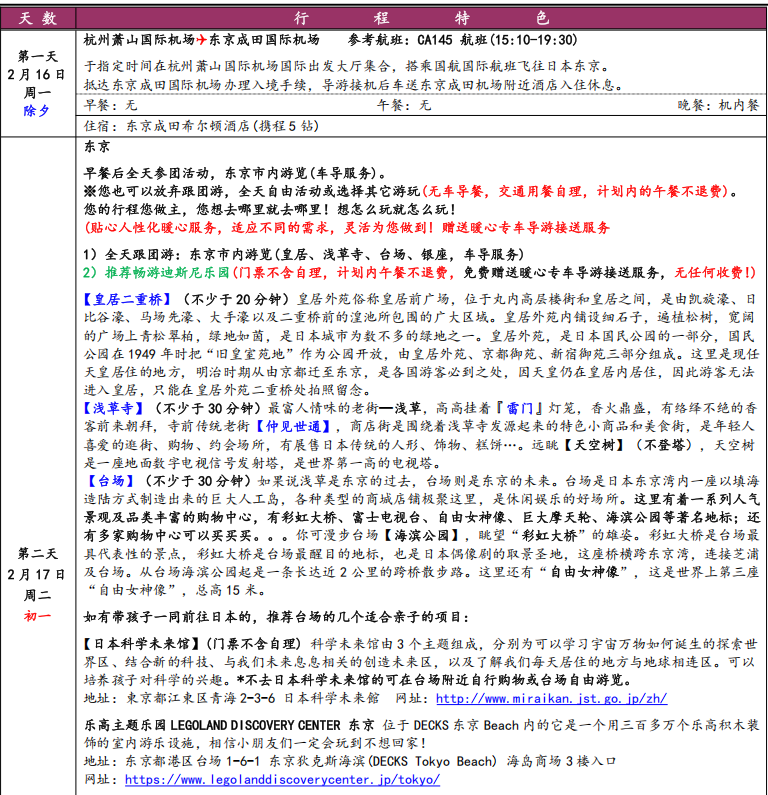The image size is (768, 795).
Task: Click the 晚餐：机内餐 dinner cell
Action: click(x=718, y=105)
